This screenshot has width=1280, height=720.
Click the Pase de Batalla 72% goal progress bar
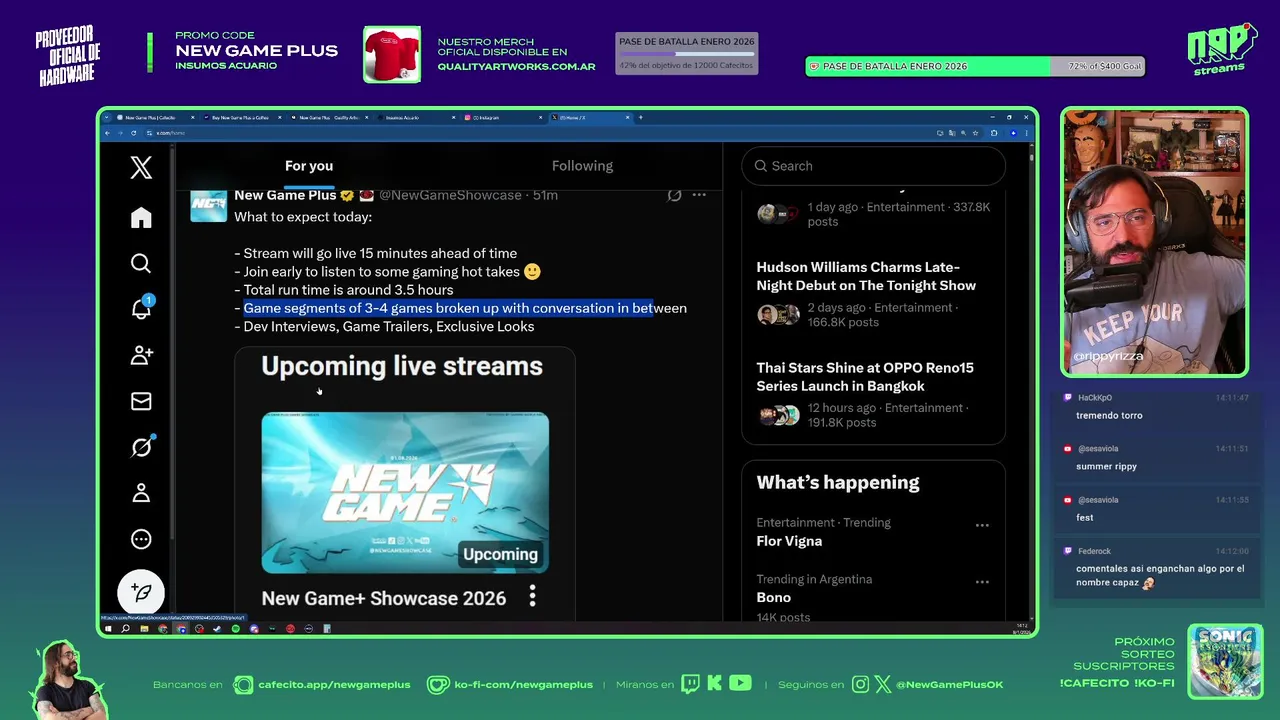975,66
